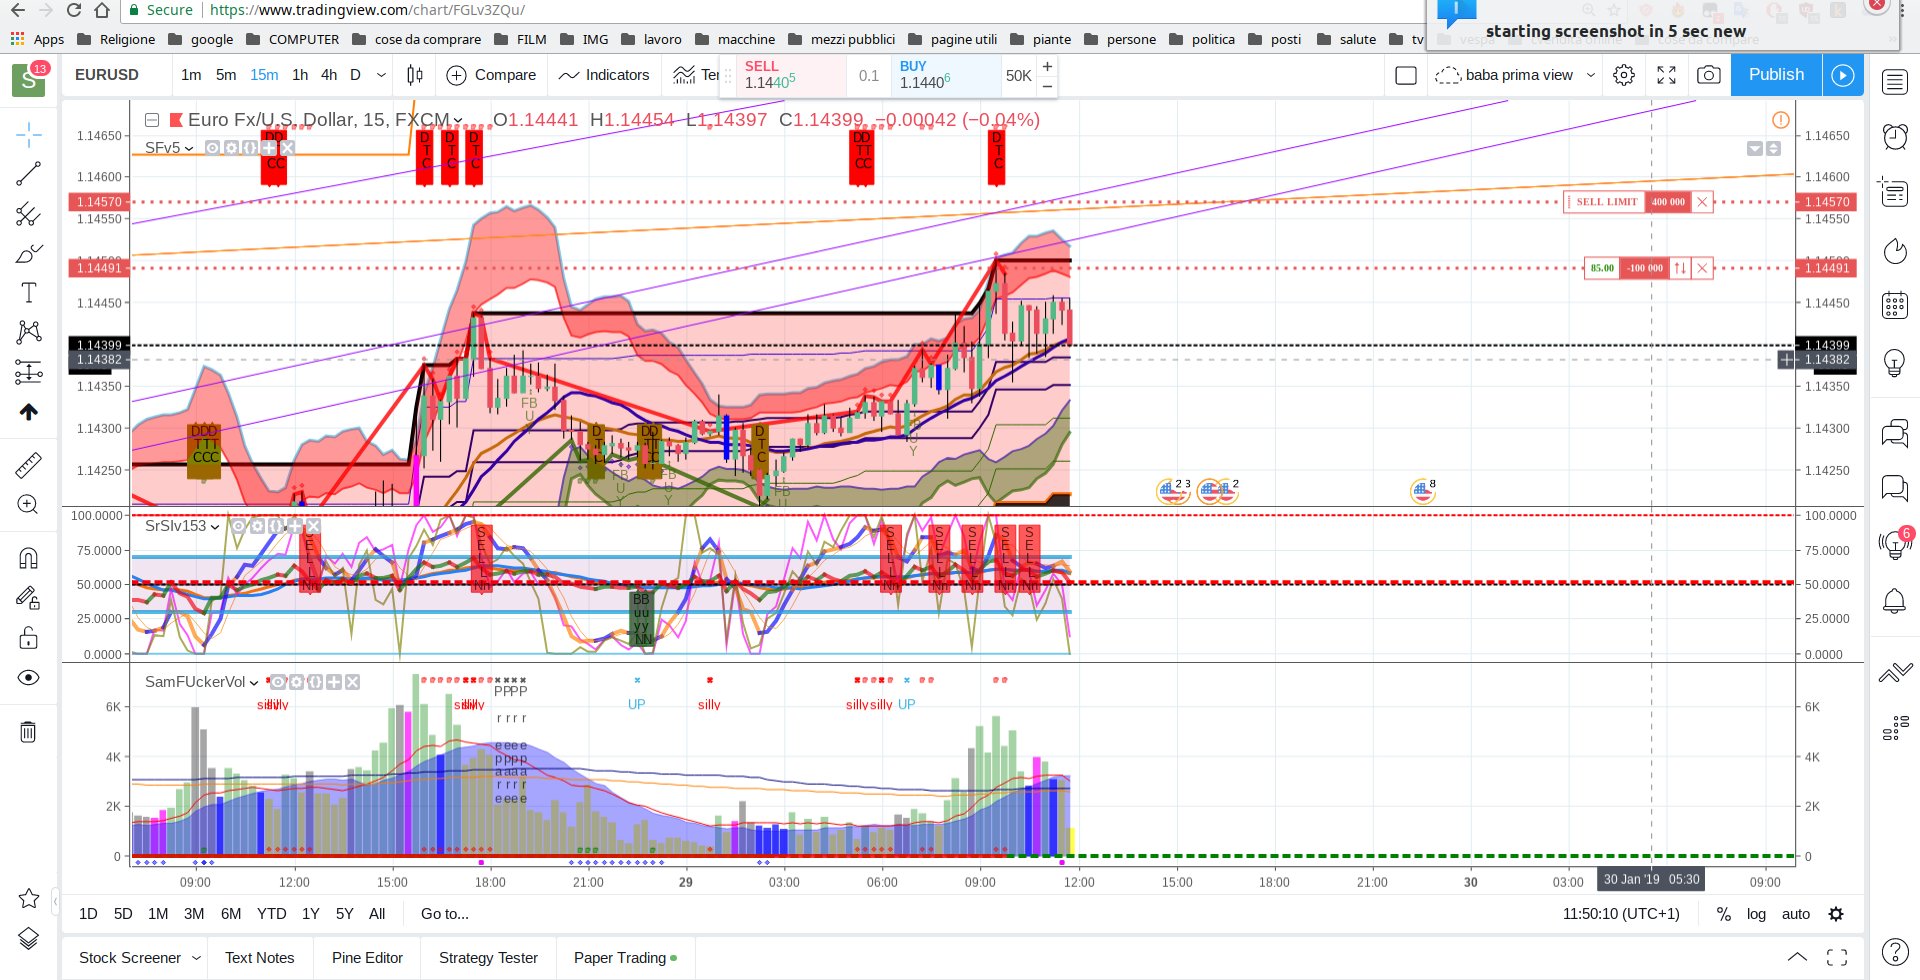Toggle percent scale in bottom bar
Image resolution: width=1920 pixels, height=980 pixels.
click(x=1724, y=914)
